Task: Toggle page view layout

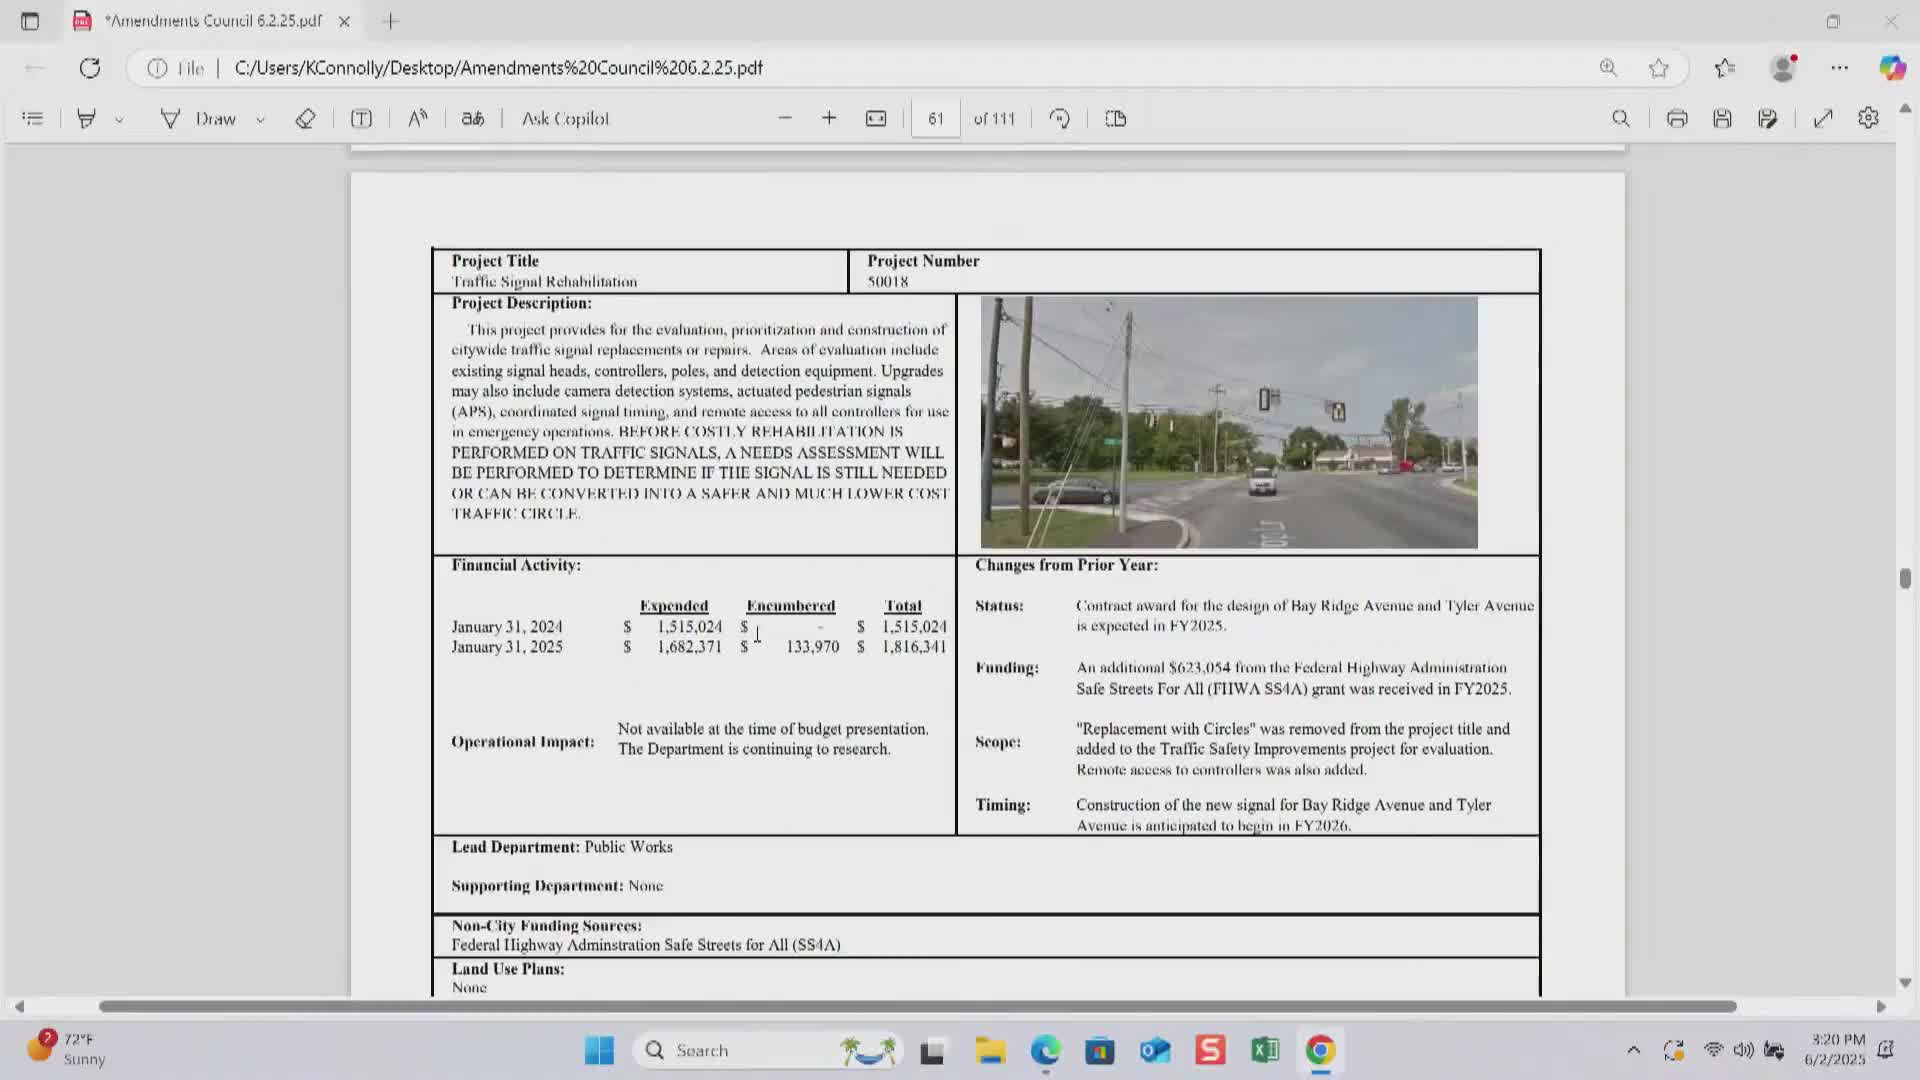Action: (1116, 119)
